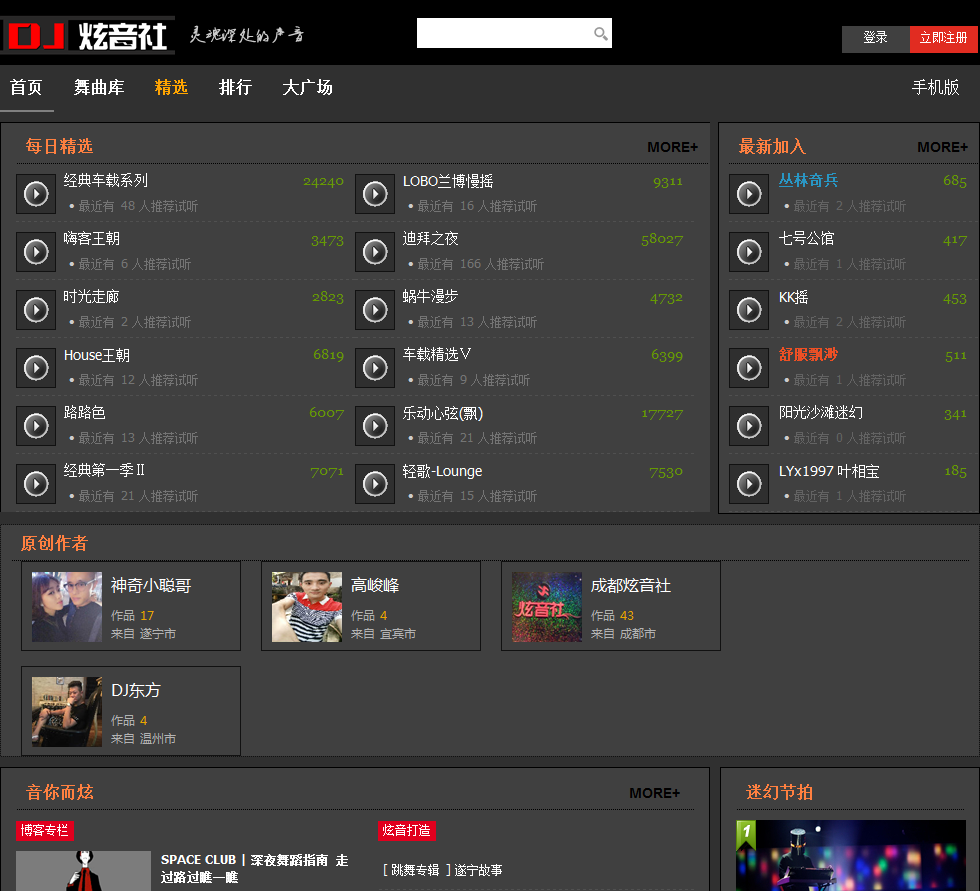This screenshot has height=891, width=980.
Task: Click MORE+ in 最新加入 section
Action: tap(942, 147)
